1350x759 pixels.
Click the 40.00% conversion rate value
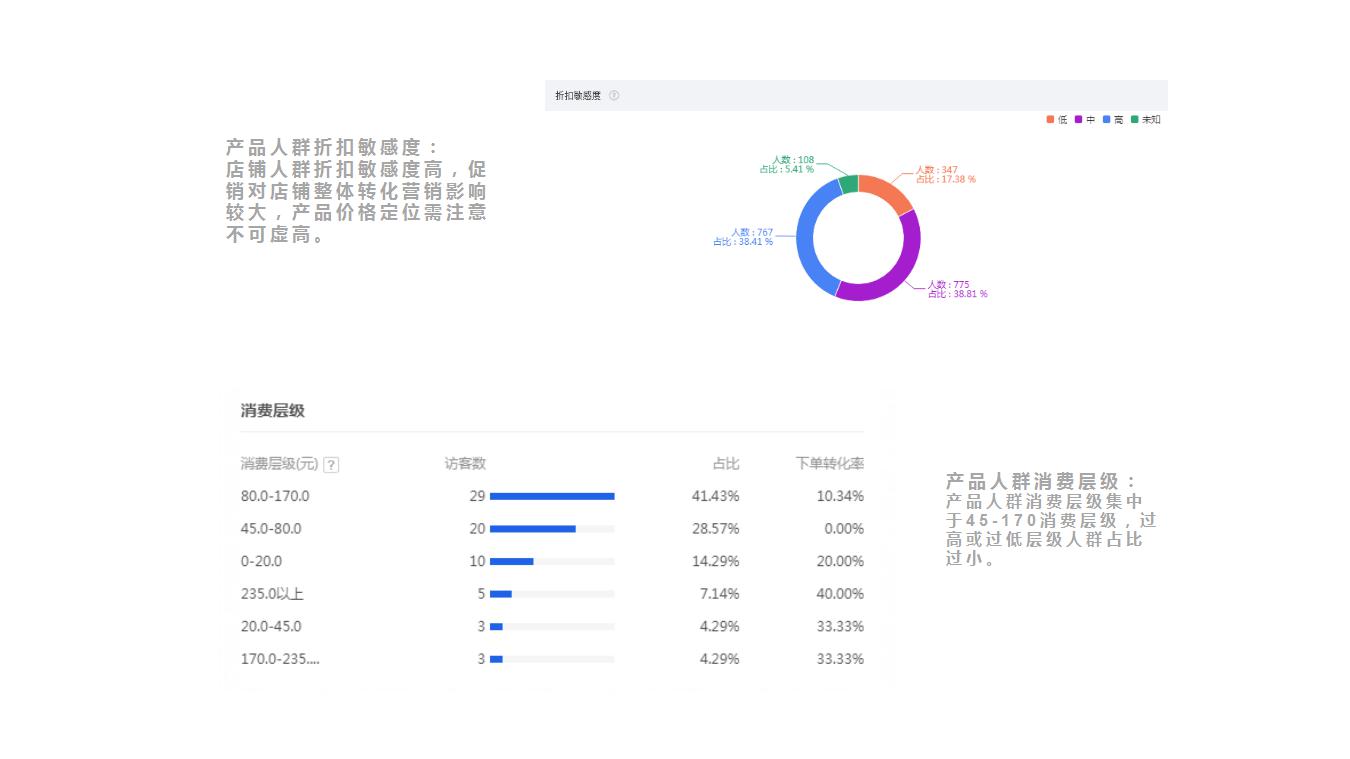[839, 594]
